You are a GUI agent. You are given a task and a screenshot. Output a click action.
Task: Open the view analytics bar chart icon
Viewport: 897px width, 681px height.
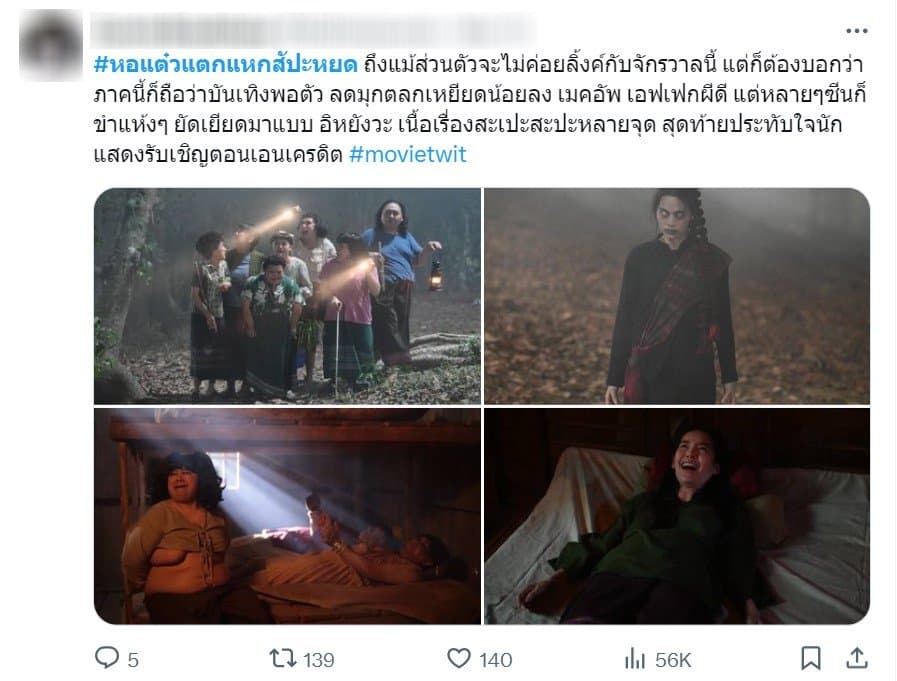pos(634,659)
